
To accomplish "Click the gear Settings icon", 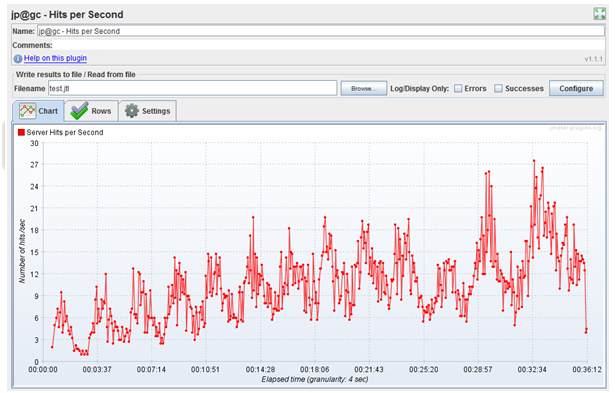I will click(x=132, y=111).
